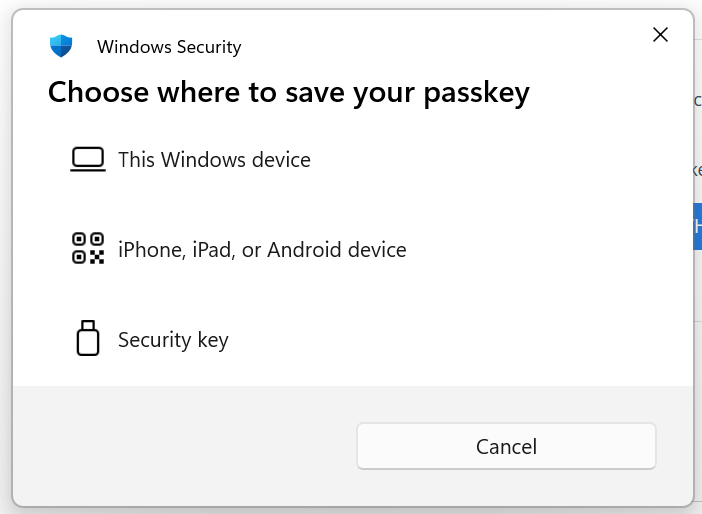The height and width of the screenshot is (514, 702).
Task: Click the "Choose where to save your passkey" heading
Action: click(288, 93)
